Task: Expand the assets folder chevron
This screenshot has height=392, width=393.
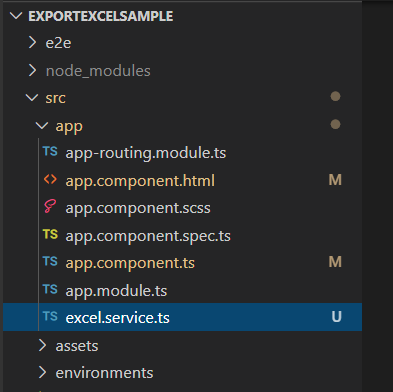Action: click(x=42, y=345)
